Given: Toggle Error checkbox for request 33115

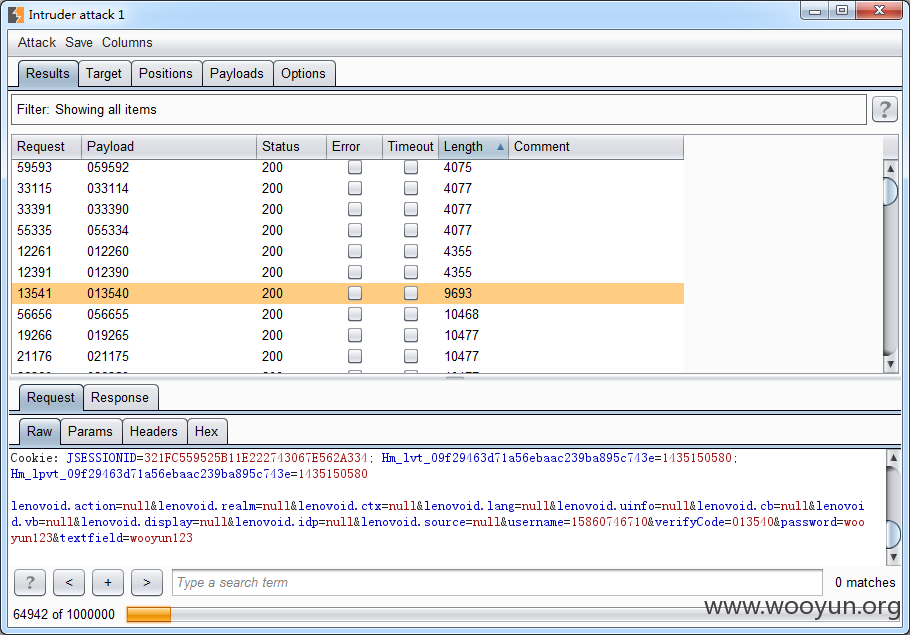Looking at the screenshot, I should [x=355, y=188].
